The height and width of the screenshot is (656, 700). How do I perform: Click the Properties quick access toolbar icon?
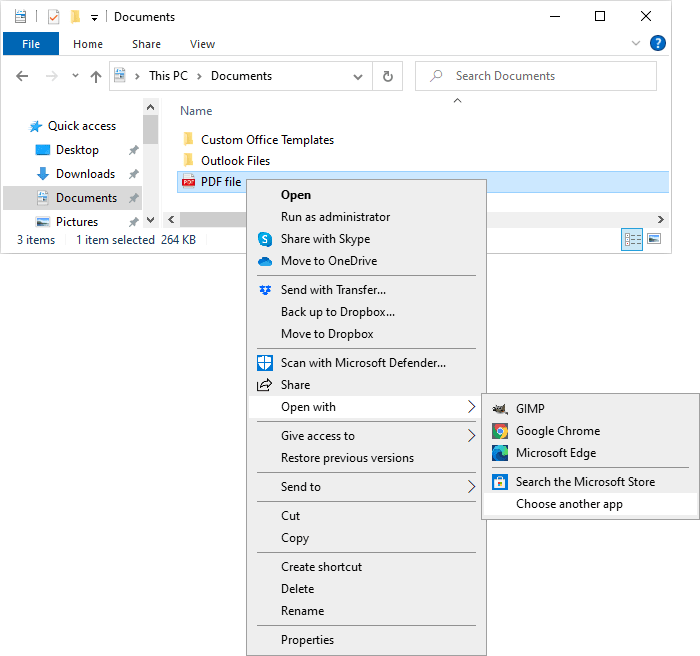54,17
